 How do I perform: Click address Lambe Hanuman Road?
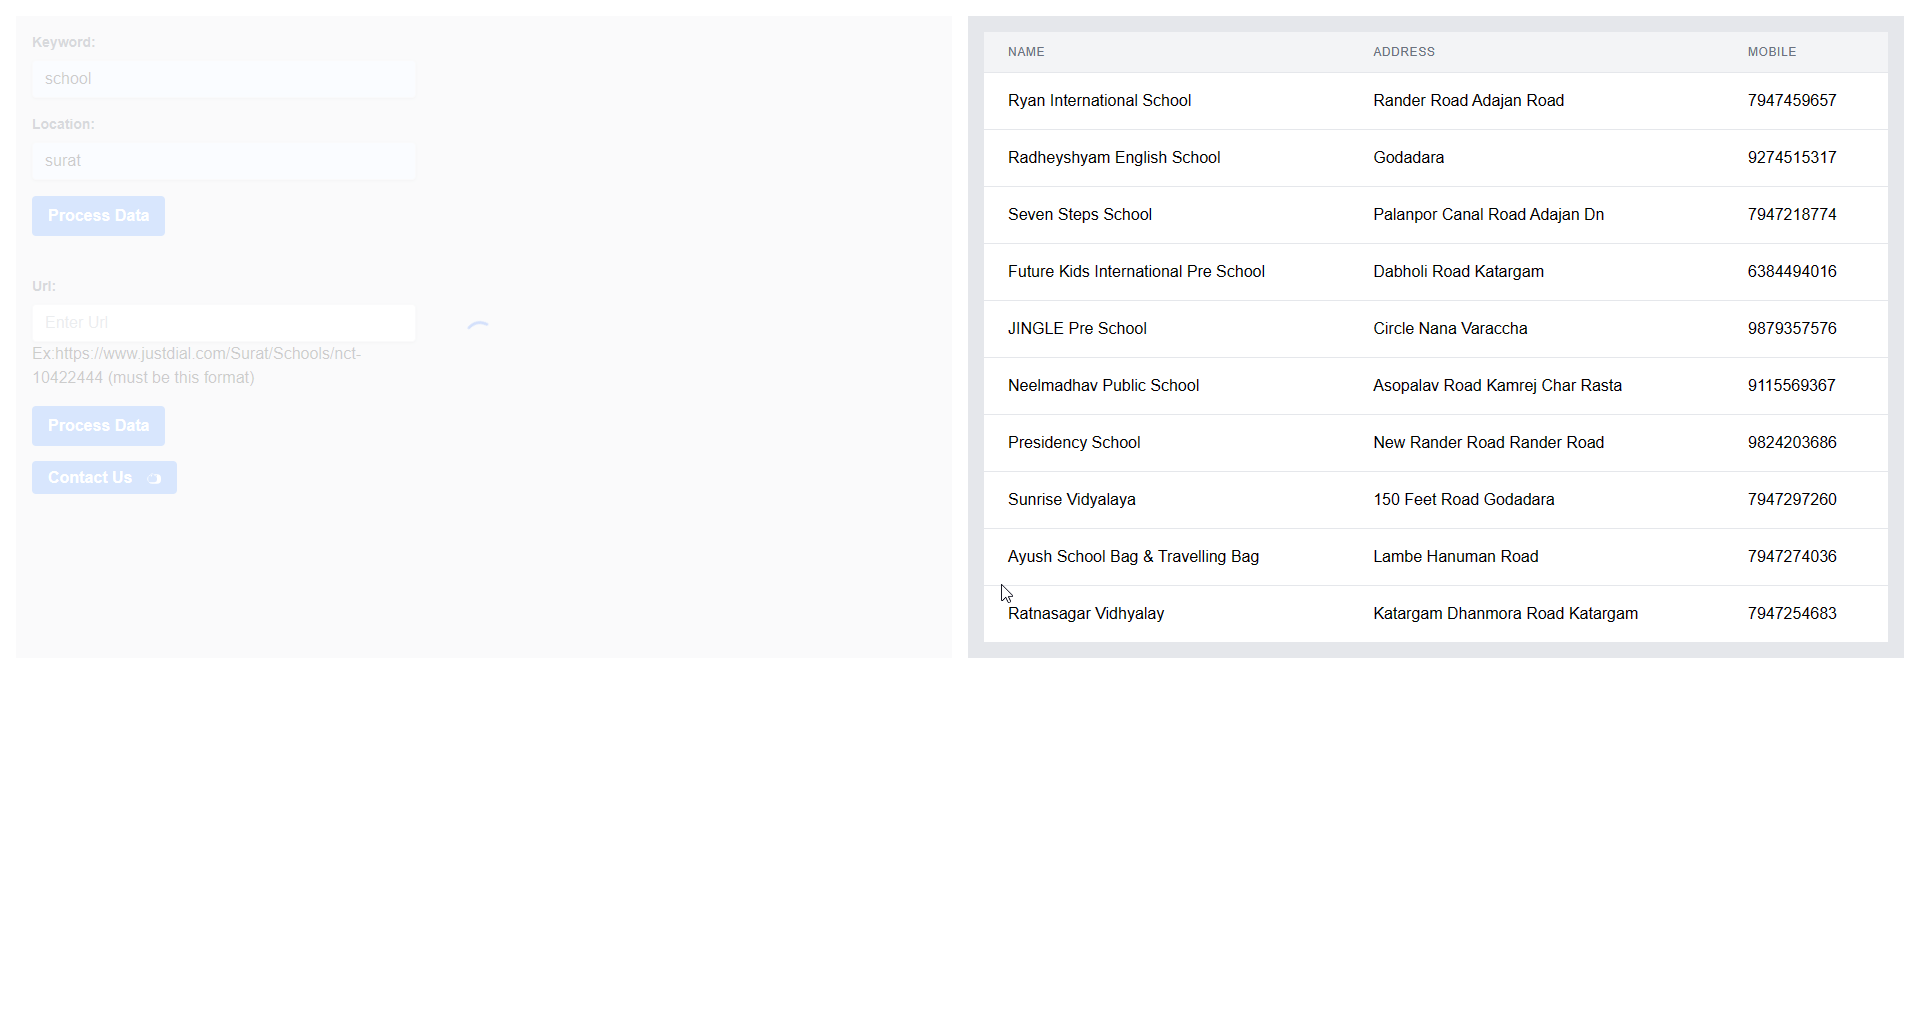(1455, 557)
